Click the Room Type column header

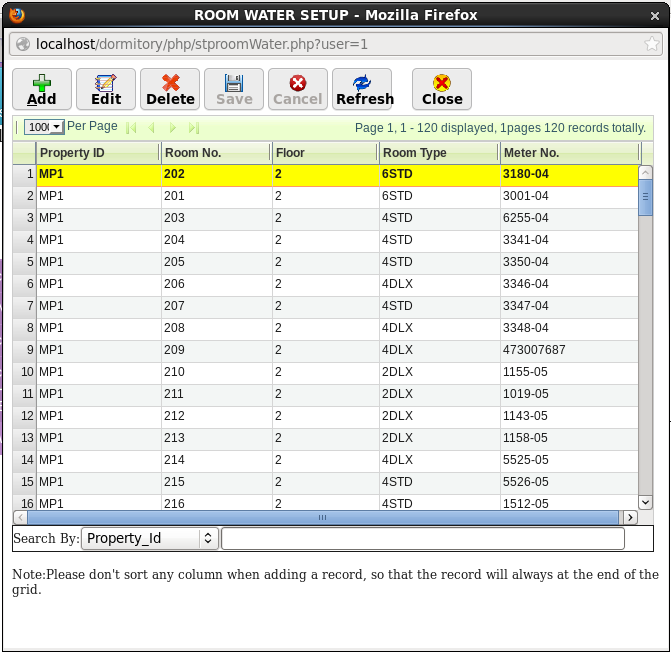click(438, 153)
